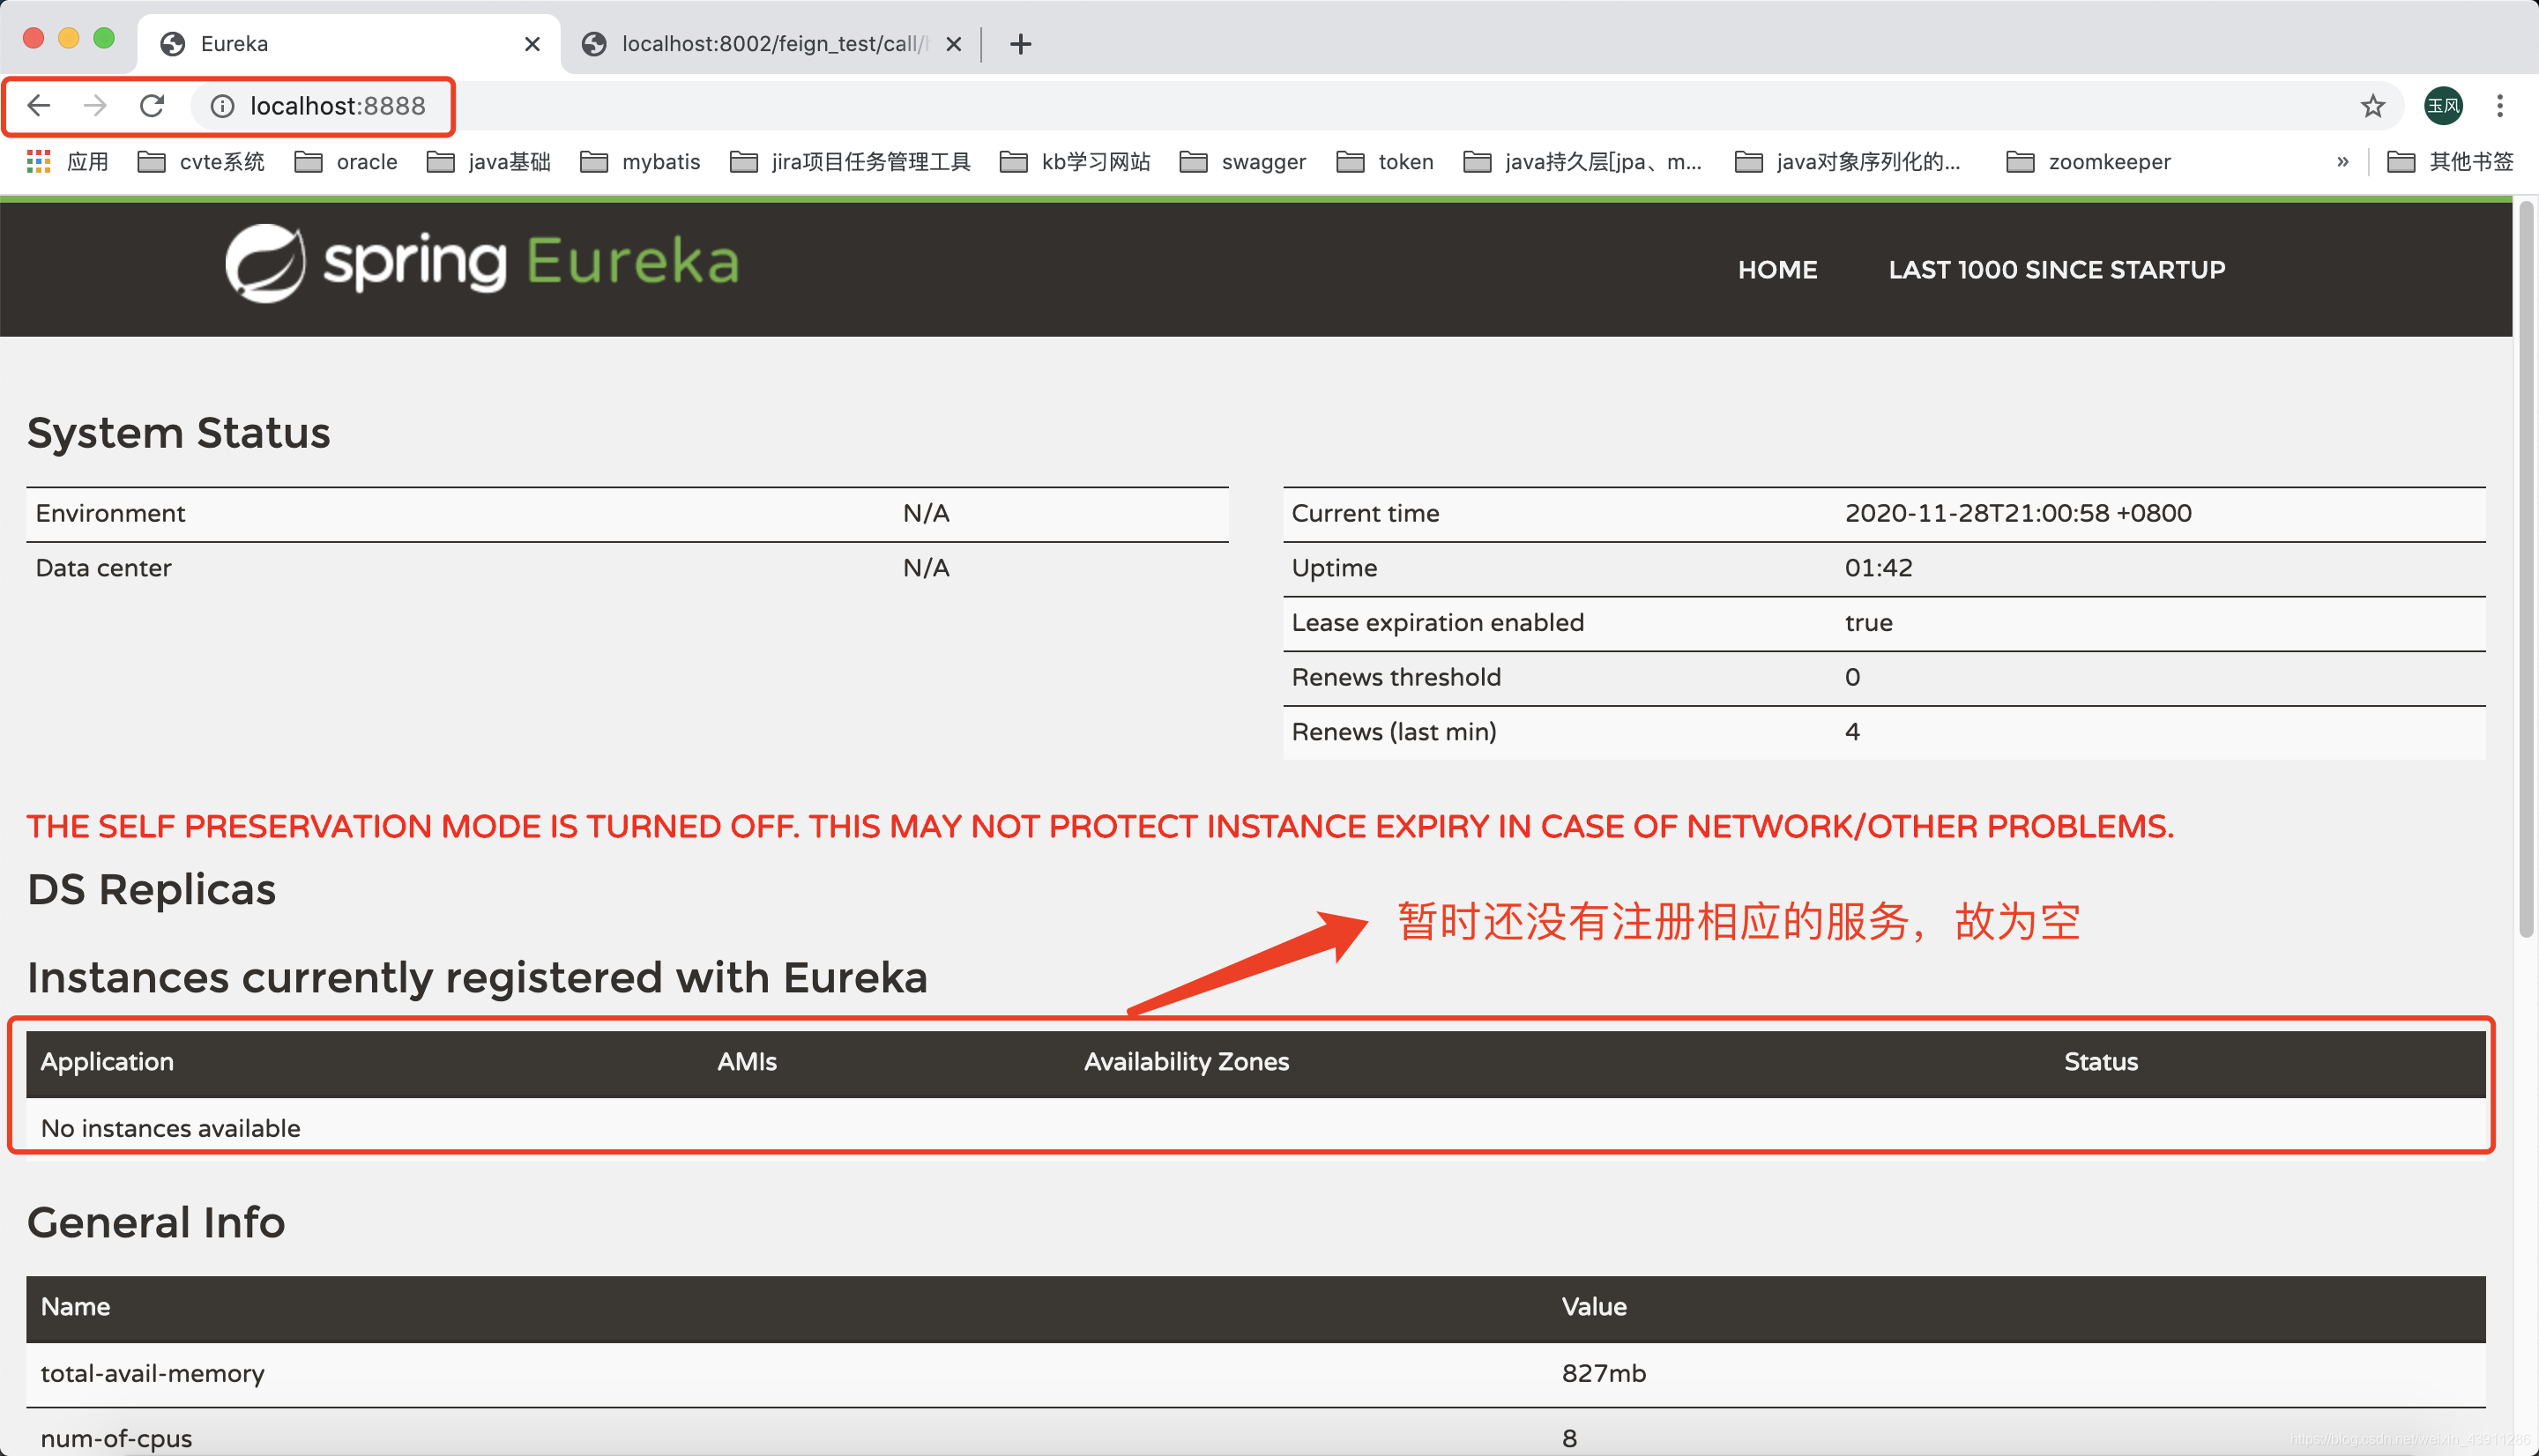The height and width of the screenshot is (1456, 2539).
Task: Click 'Instances currently registered with Eureka' heading
Action: 477,977
